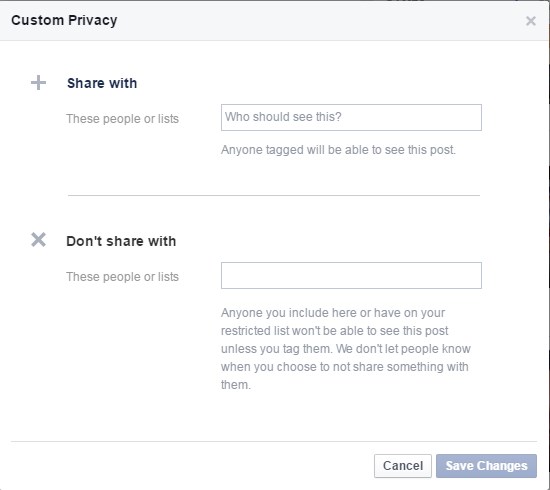550x490 pixels.
Task: Click the 'Custom Privacy' dialog title
Action: click(x=64, y=20)
